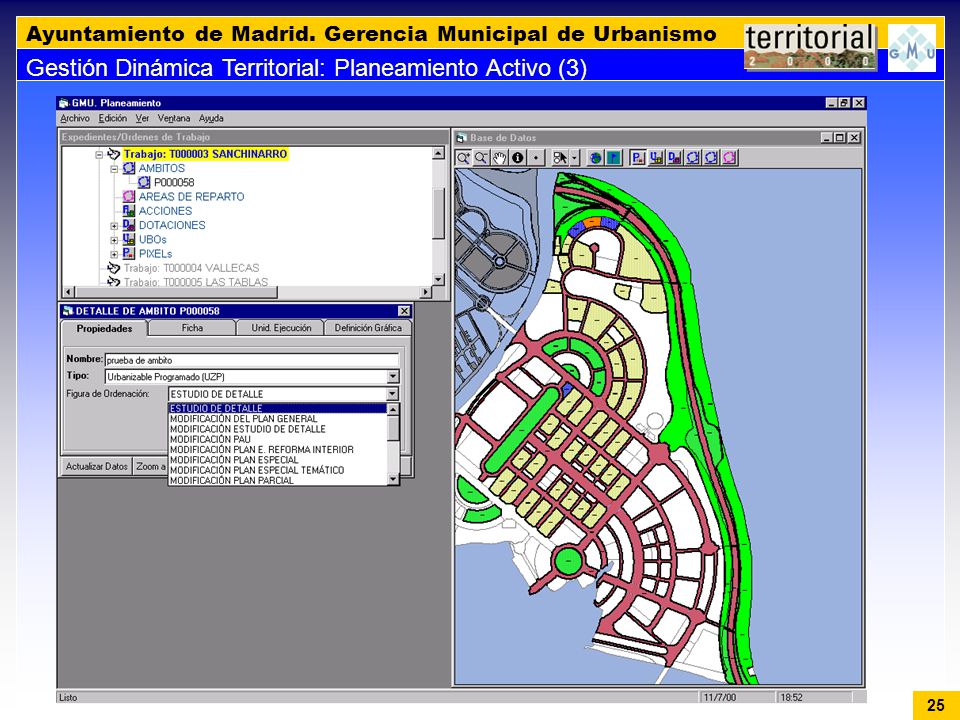Expand the DOTACIONES tree node

tap(114, 225)
